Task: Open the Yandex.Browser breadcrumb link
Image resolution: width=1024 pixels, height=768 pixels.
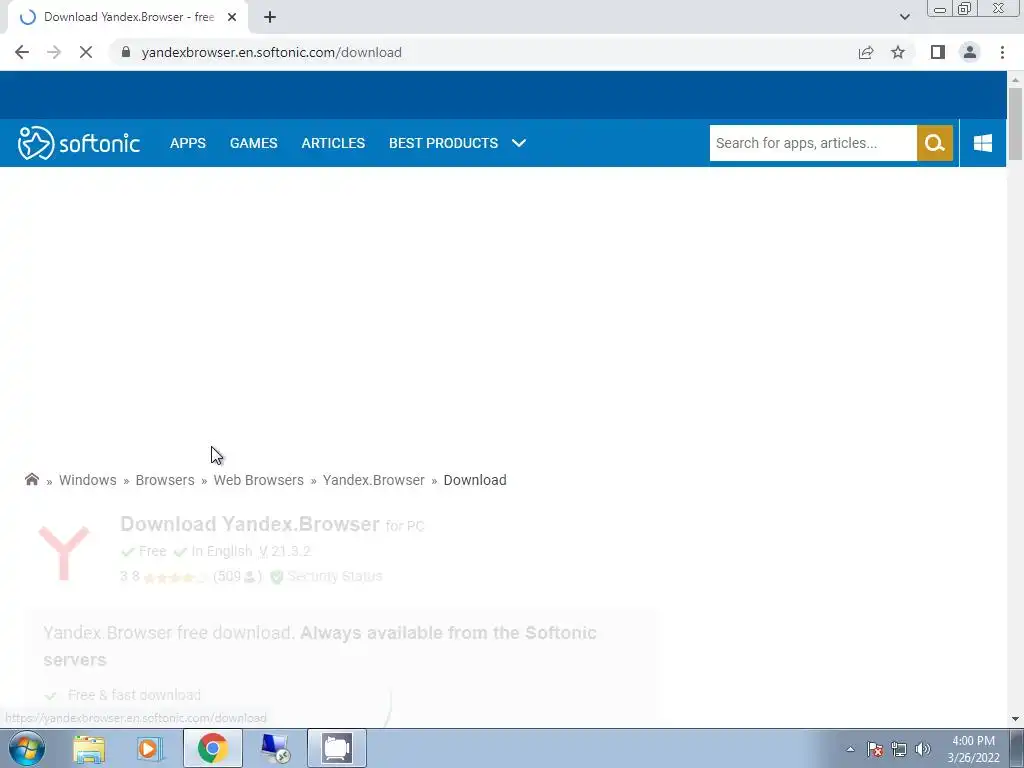Action: pos(374,480)
